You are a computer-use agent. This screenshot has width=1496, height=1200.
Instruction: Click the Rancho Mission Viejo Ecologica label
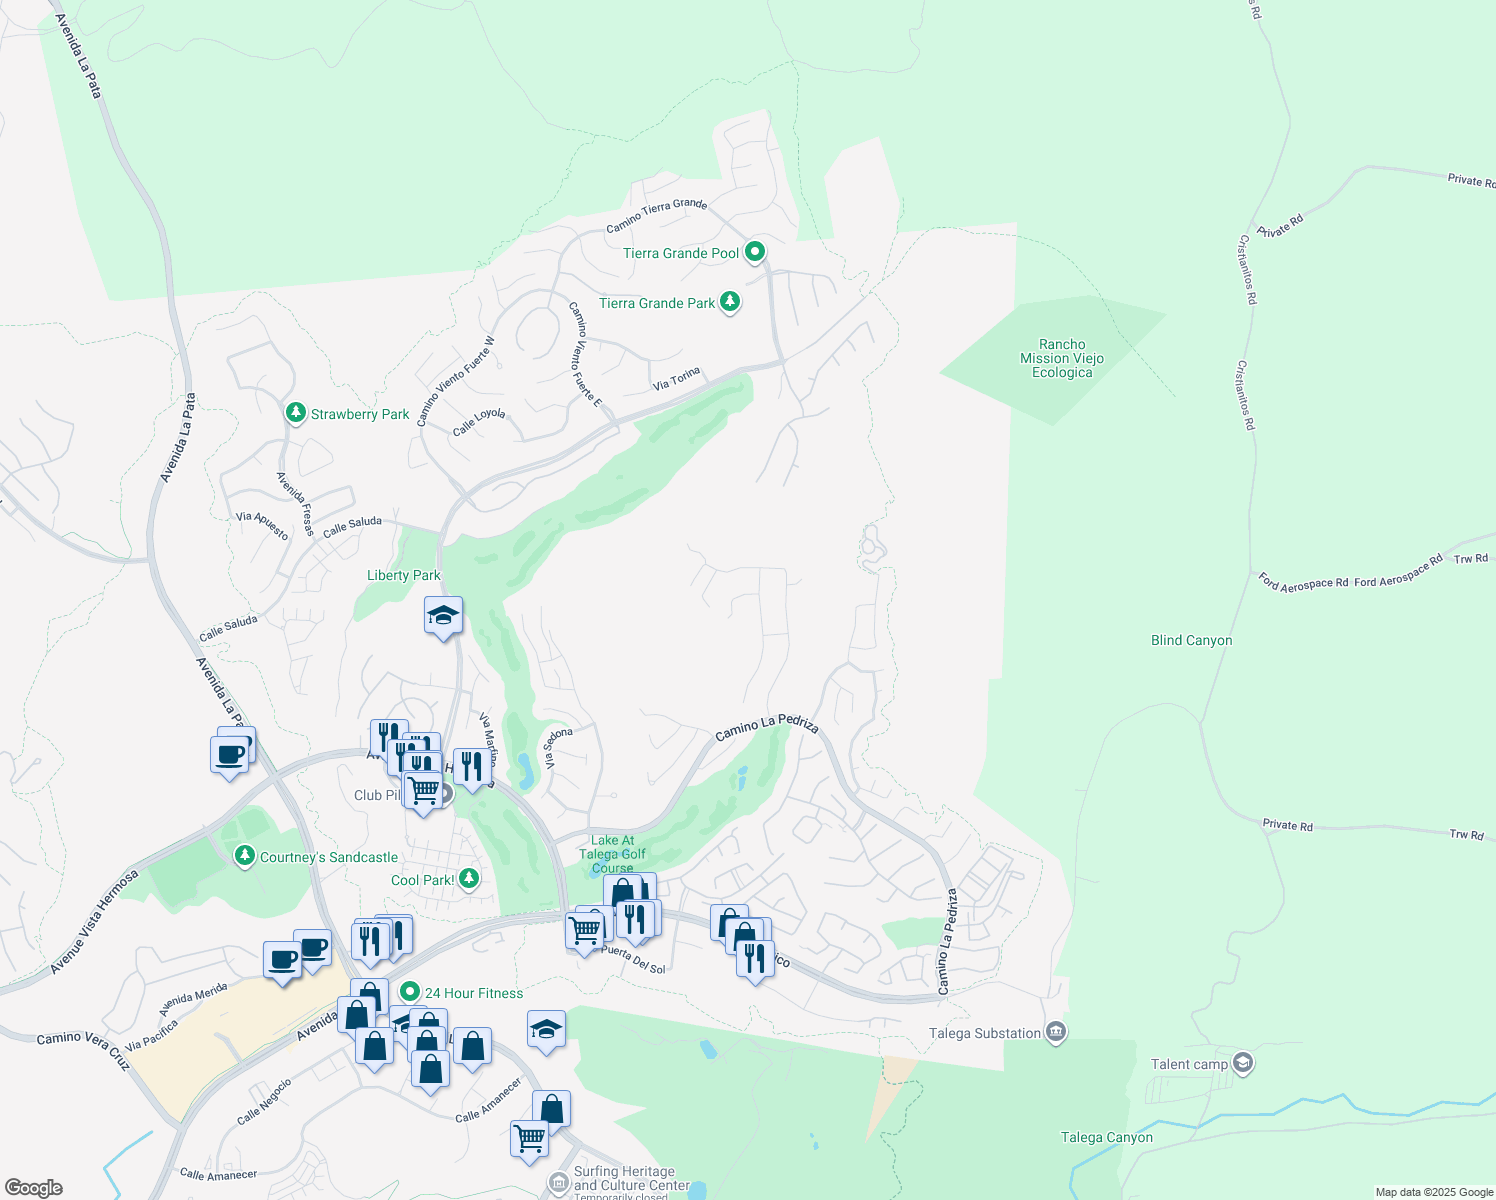tap(1062, 358)
